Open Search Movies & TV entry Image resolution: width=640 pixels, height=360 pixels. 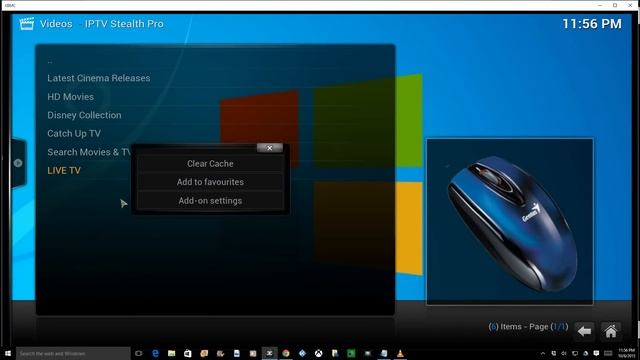coord(89,152)
